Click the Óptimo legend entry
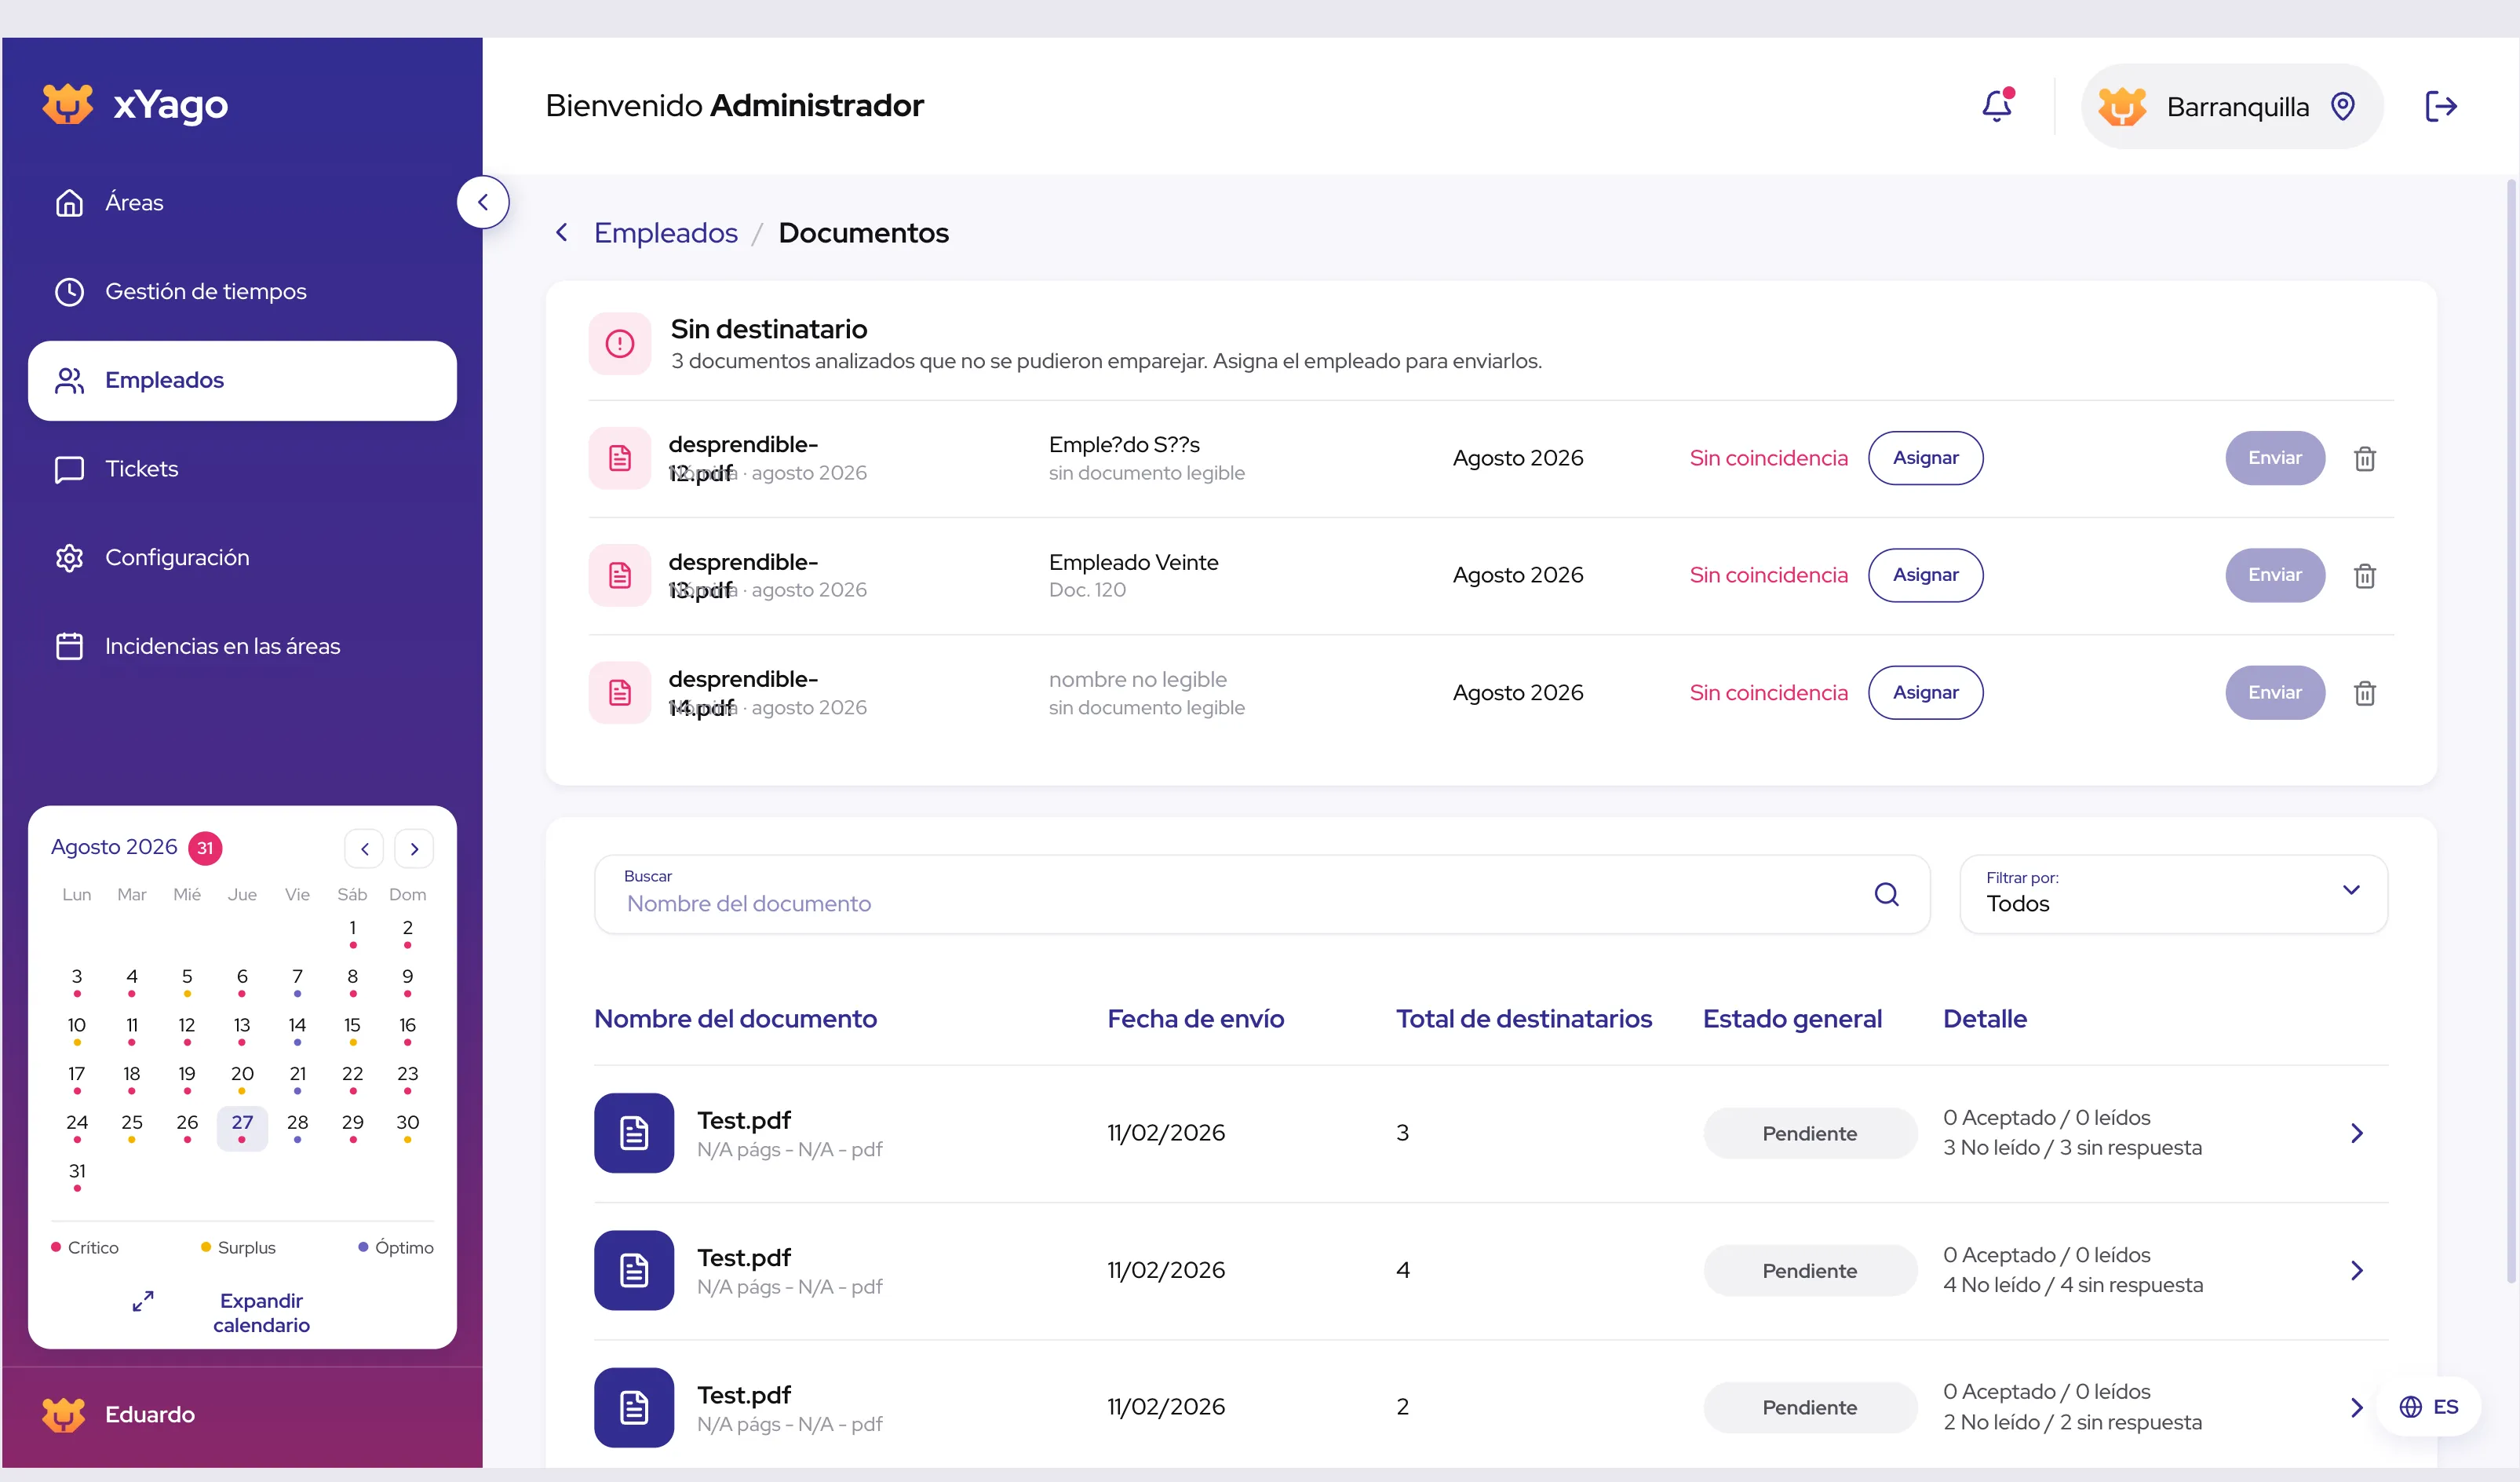 pos(396,1247)
